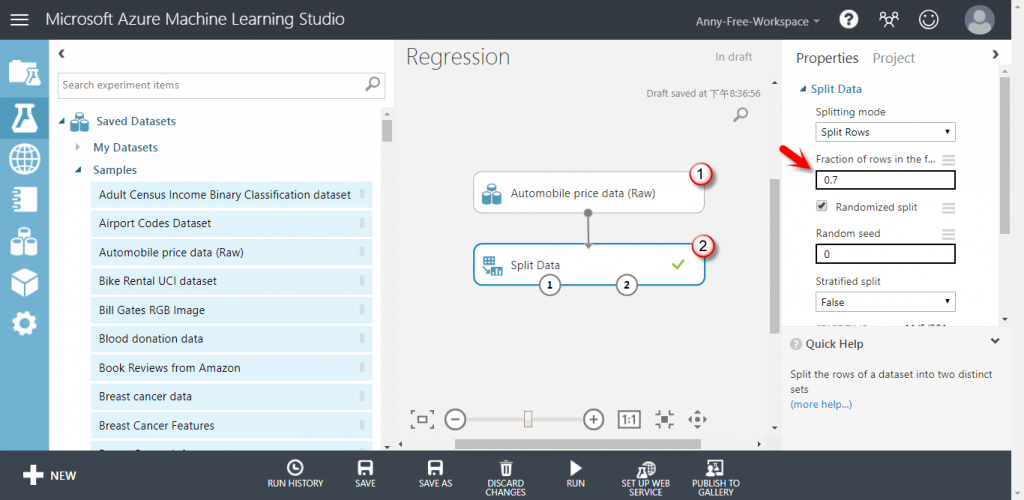The width and height of the screenshot is (1024, 500).
Task: Click the canvas search magnifier icon
Action: [741, 115]
